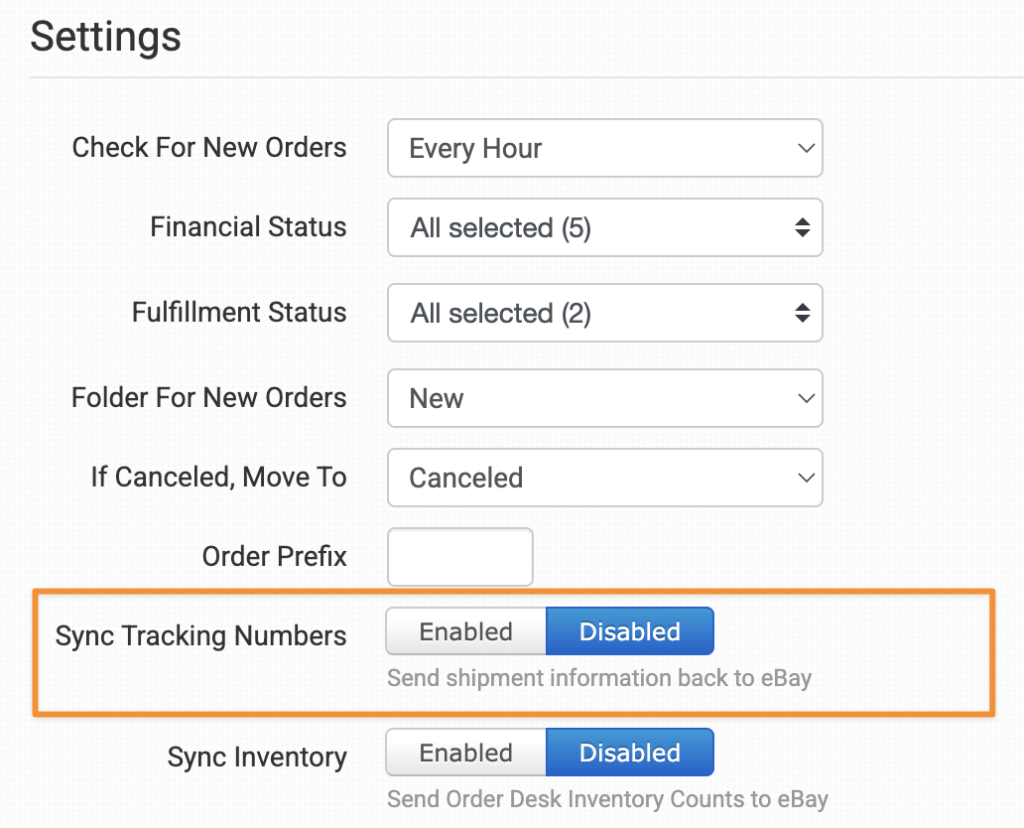Click the Order Prefix label
The image size is (1024, 828).
274,556
